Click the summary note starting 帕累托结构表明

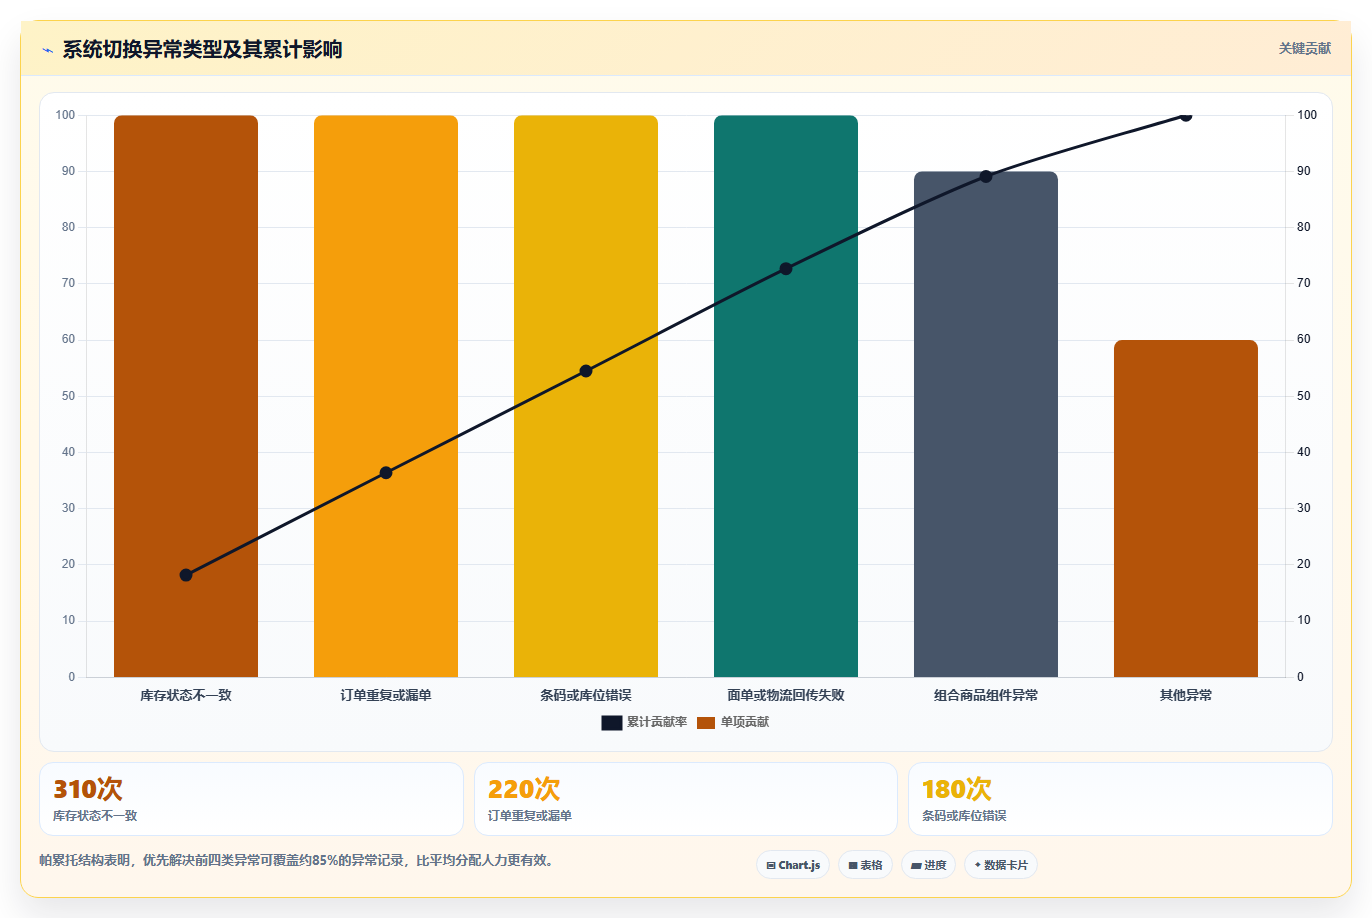[296, 860]
